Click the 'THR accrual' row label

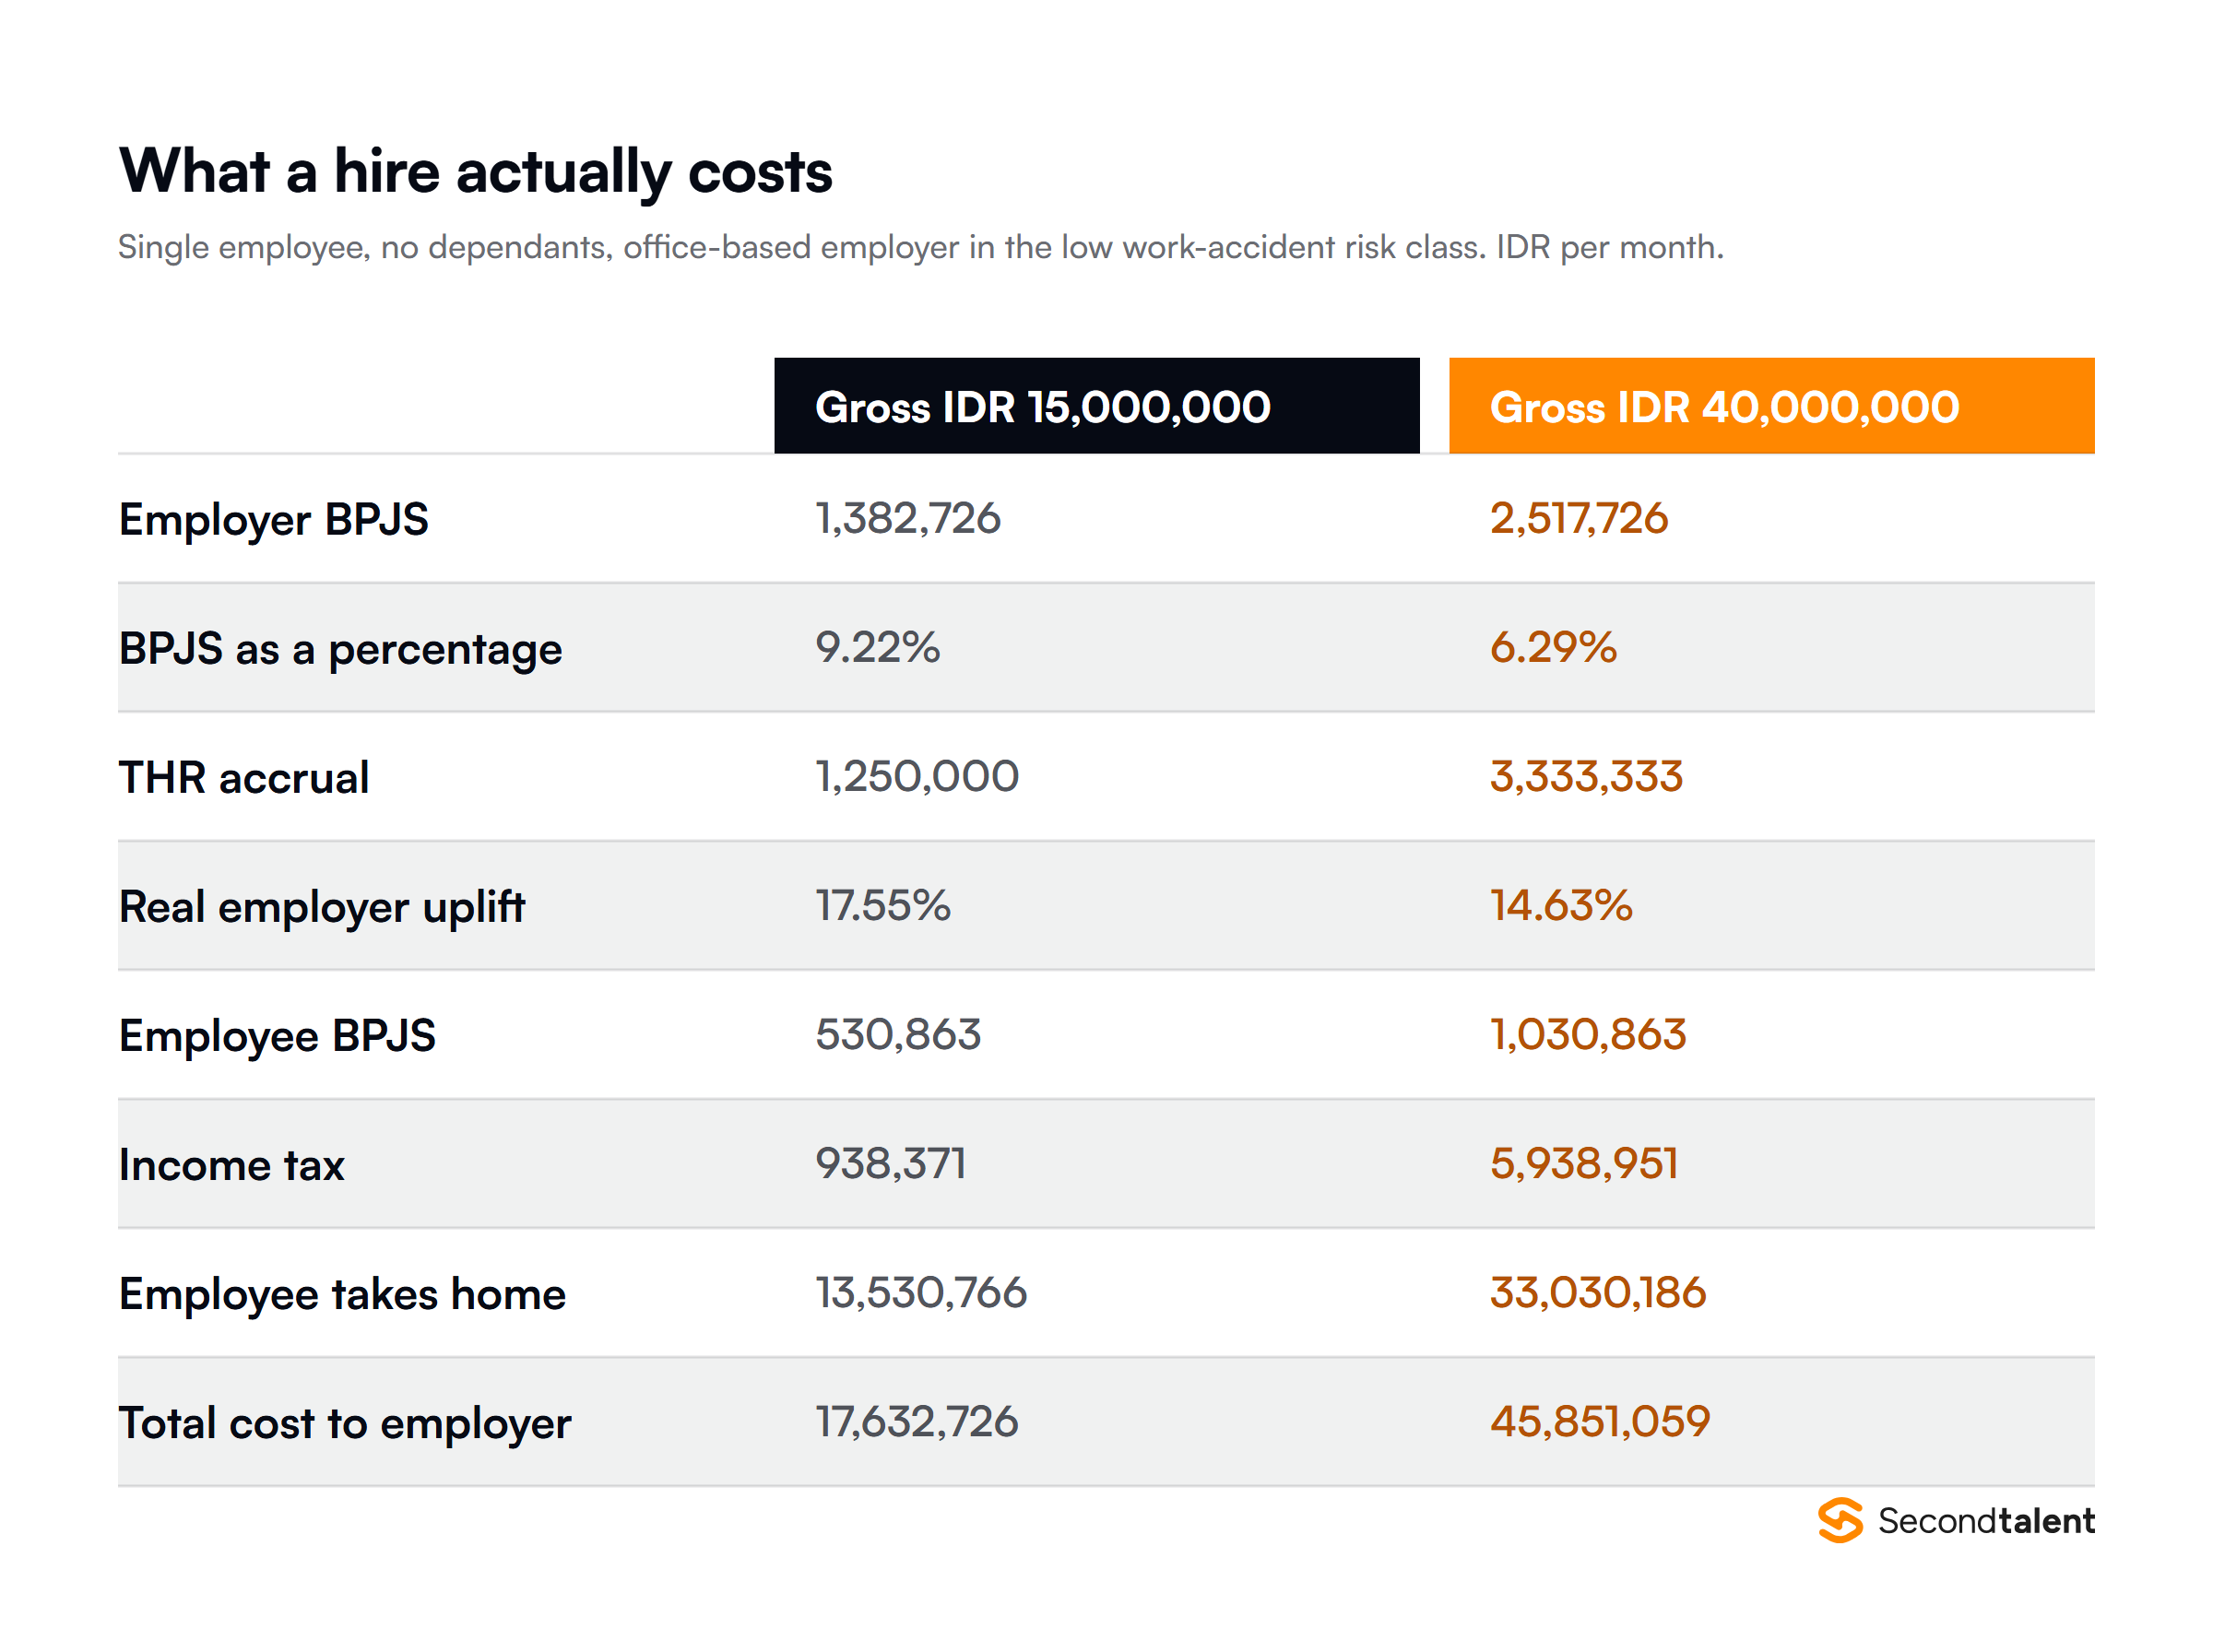(244, 778)
